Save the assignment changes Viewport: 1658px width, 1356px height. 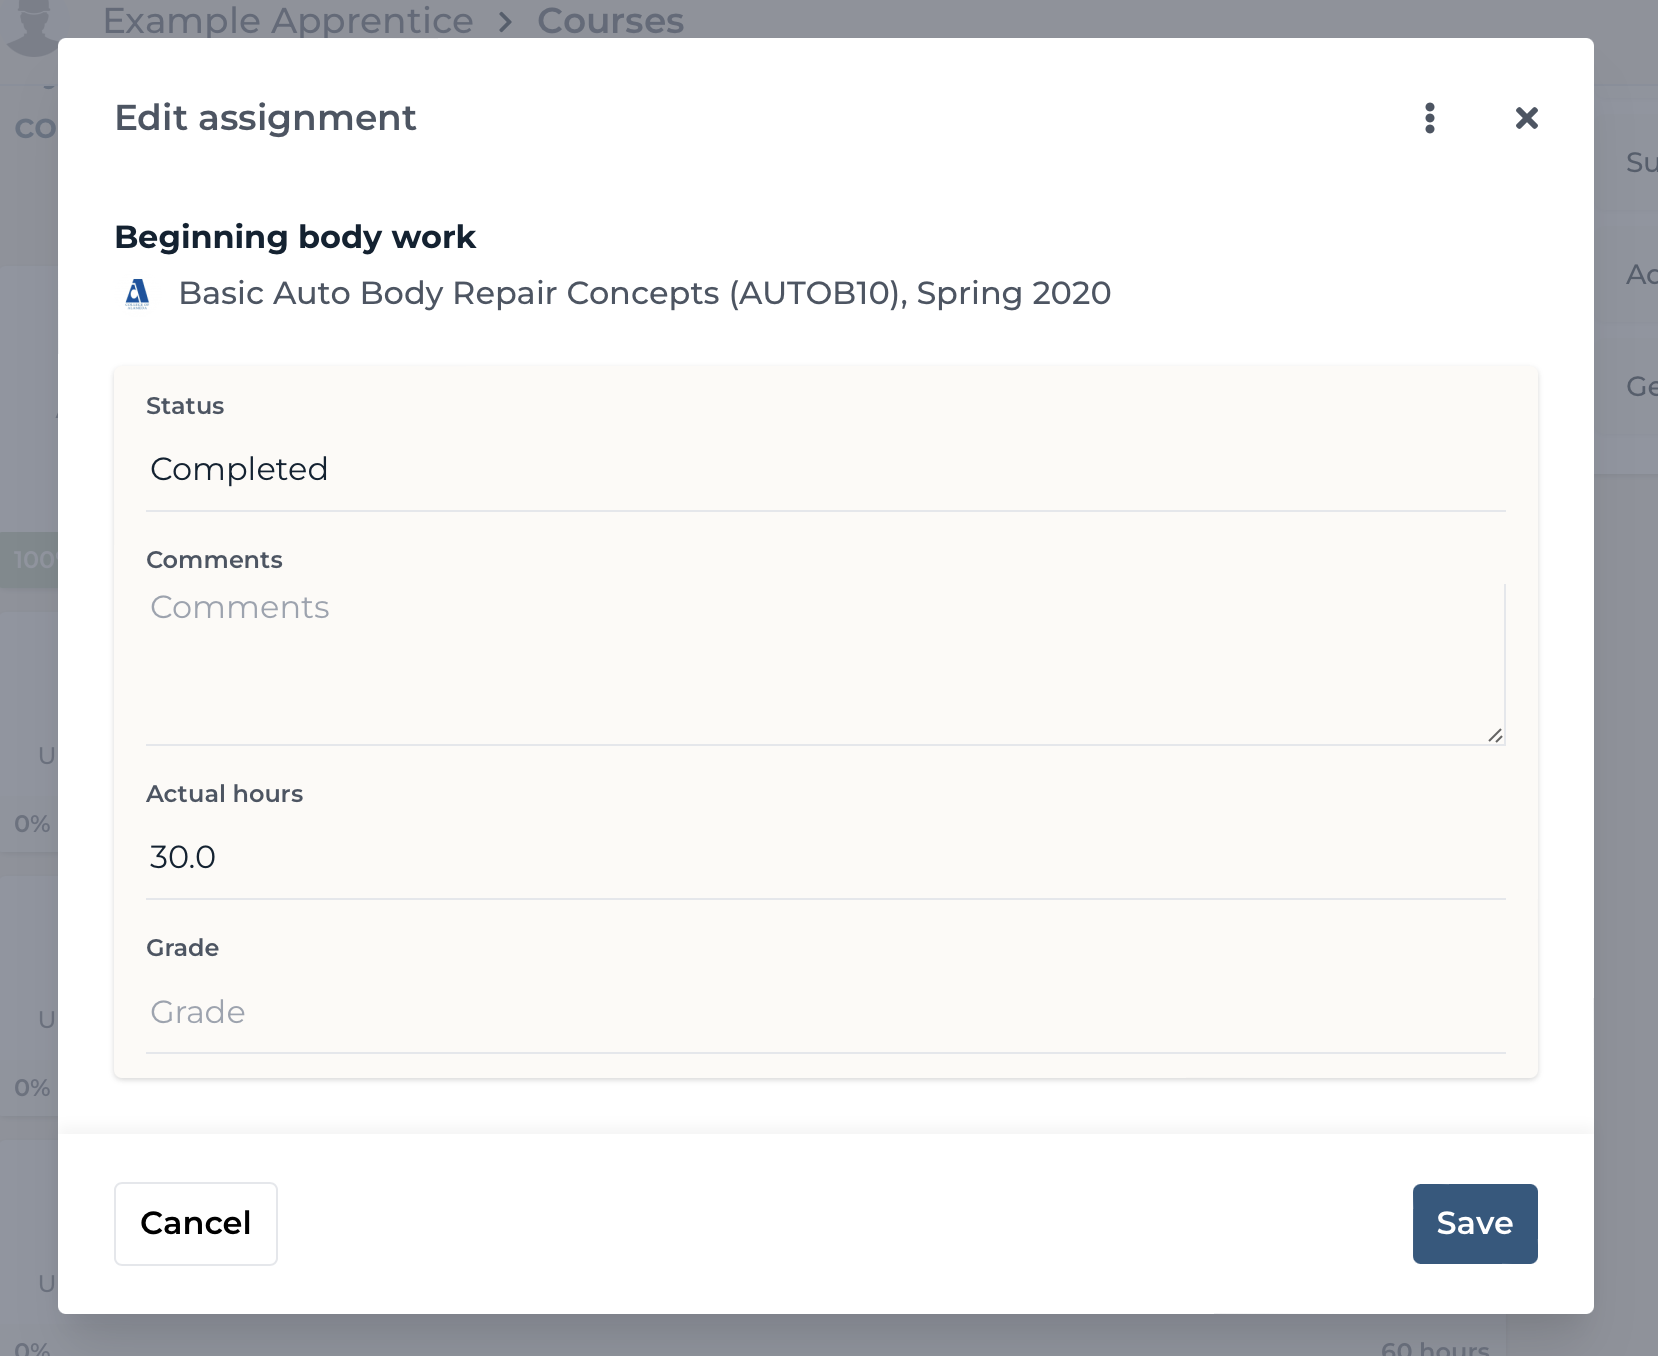(1474, 1223)
